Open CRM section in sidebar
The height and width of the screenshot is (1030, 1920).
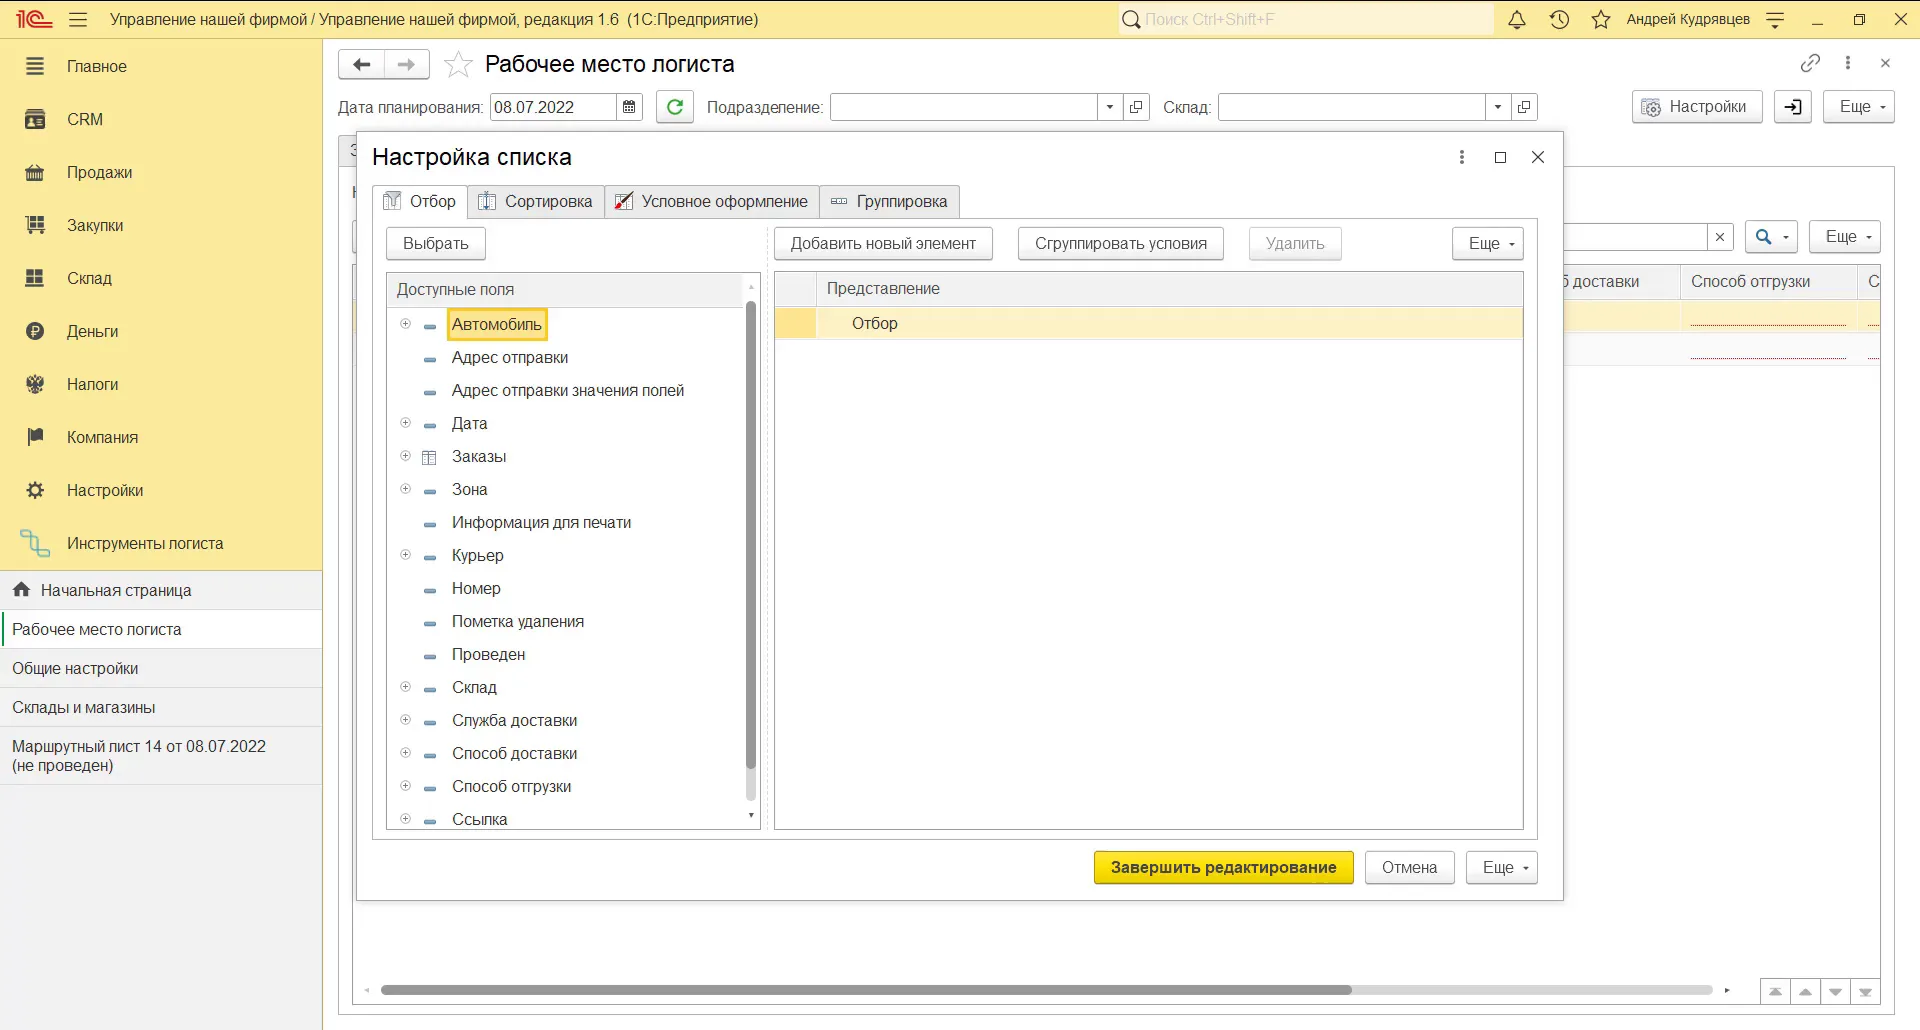coord(85,119)
